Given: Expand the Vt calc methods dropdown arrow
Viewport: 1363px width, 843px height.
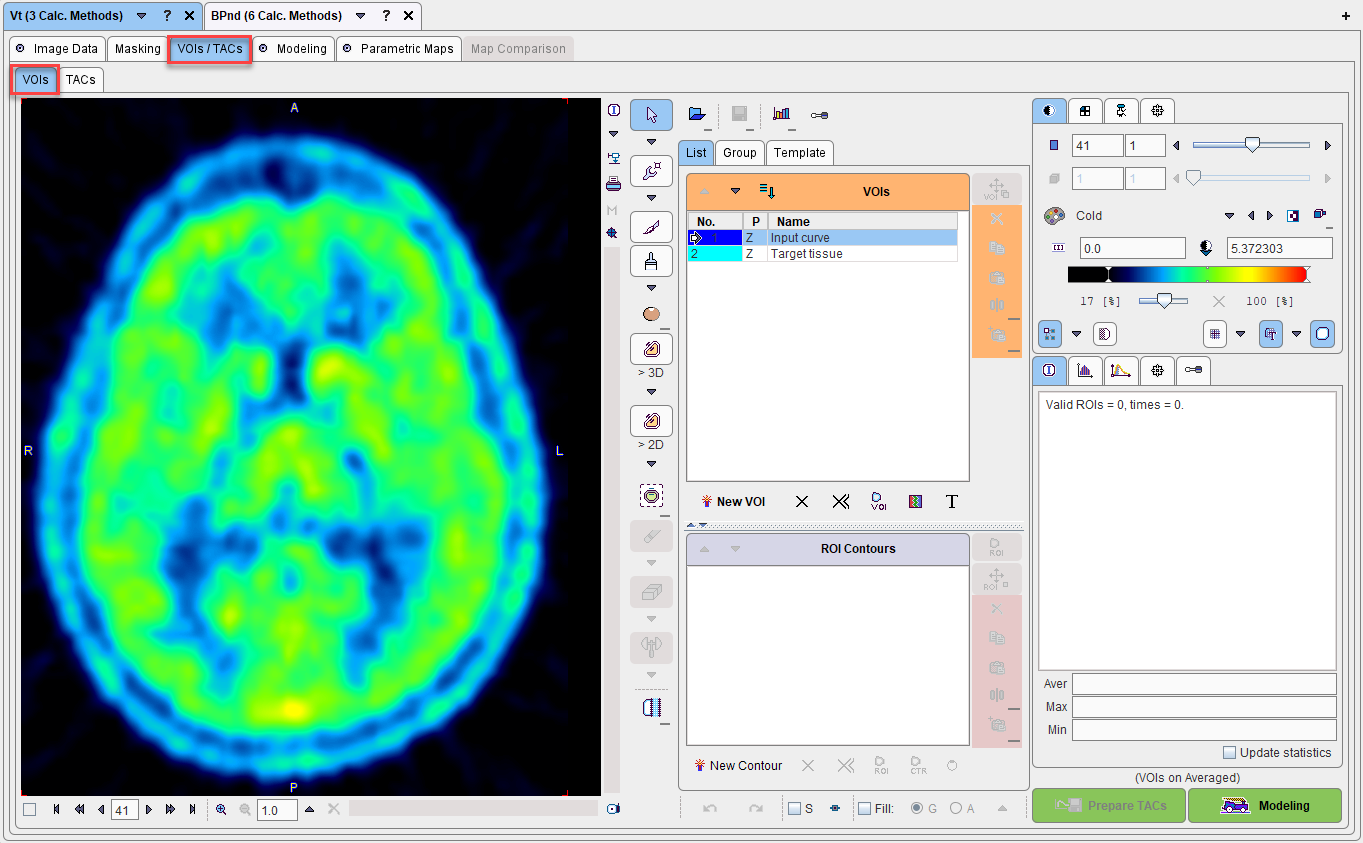Looking at the screenshot, I should point(141,16).
